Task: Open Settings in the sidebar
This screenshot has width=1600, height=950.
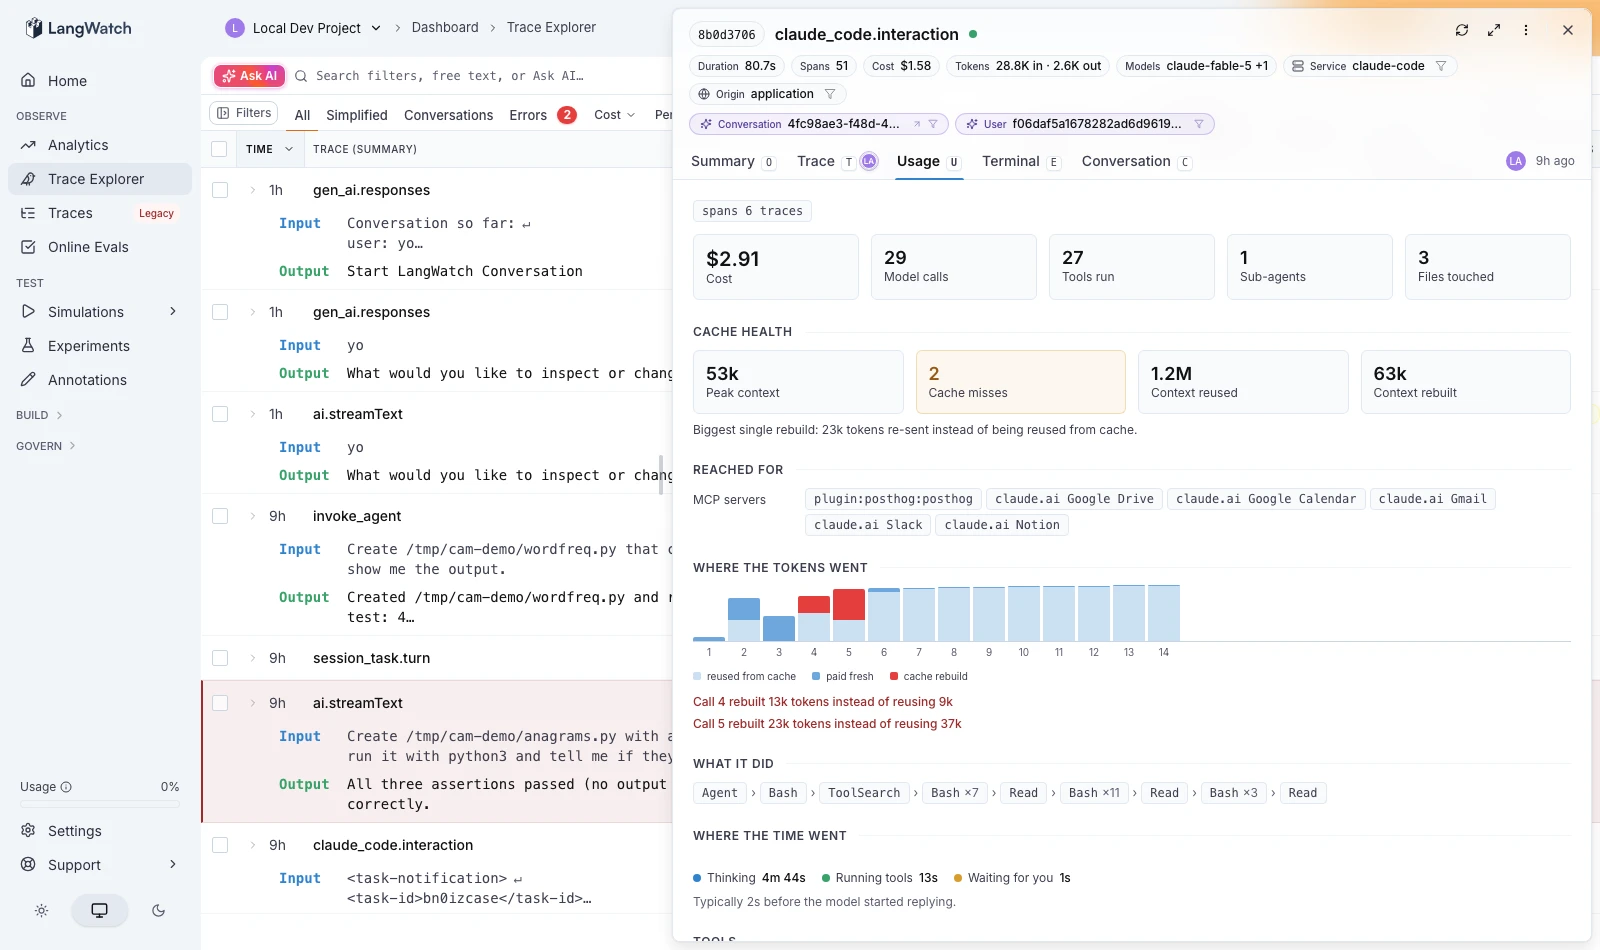Action: tap(74, 831)
